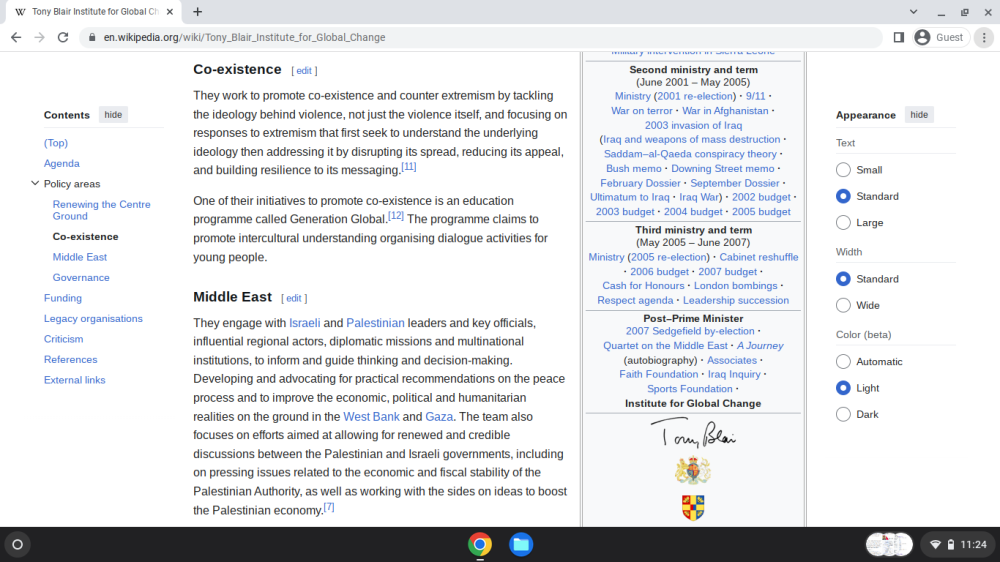Open the Downing Street memo link
The height and width of the screenshot is (562, 1000).
coord(723,168)
